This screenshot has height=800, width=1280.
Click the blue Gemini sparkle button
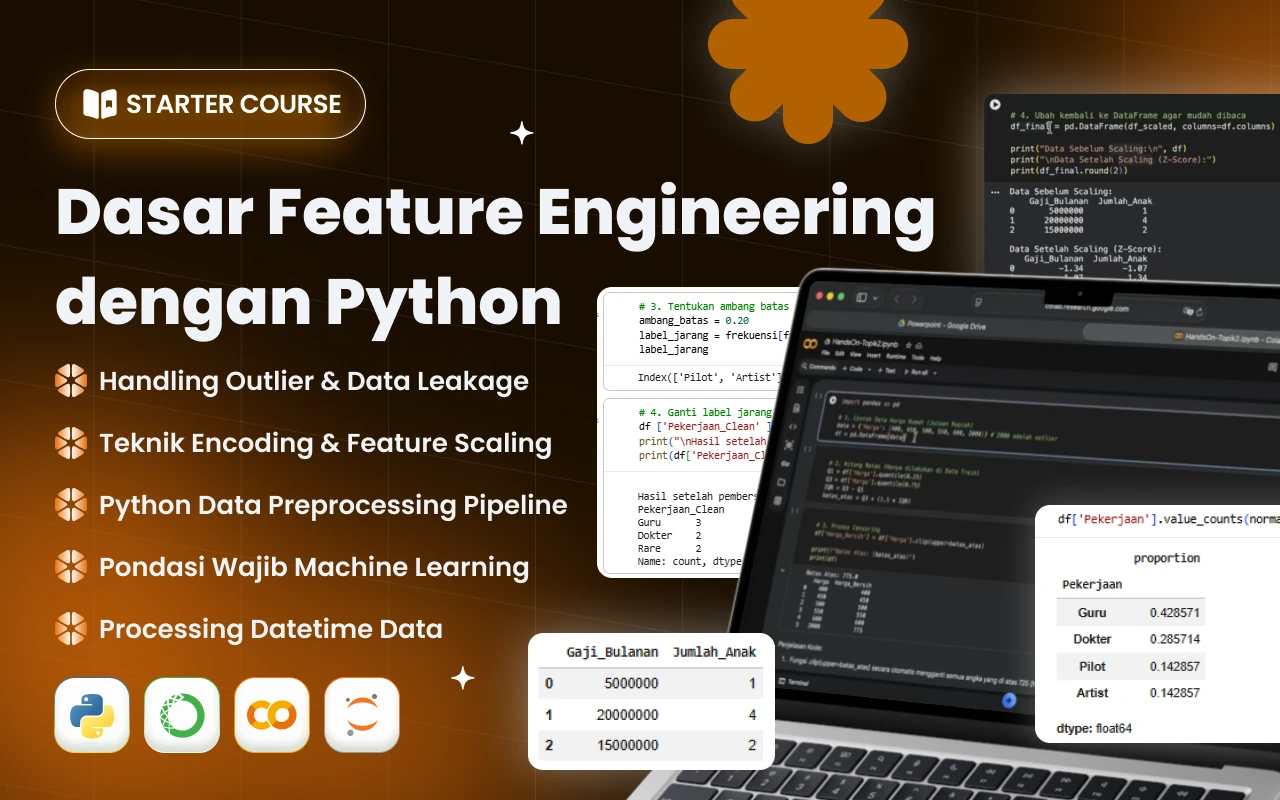1009,701
